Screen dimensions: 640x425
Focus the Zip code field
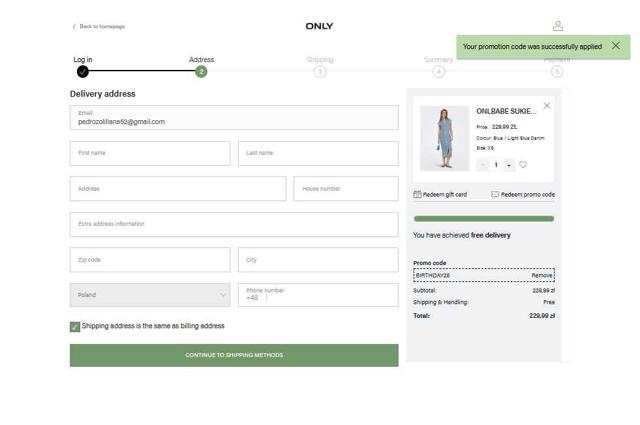tap(150, 260)
